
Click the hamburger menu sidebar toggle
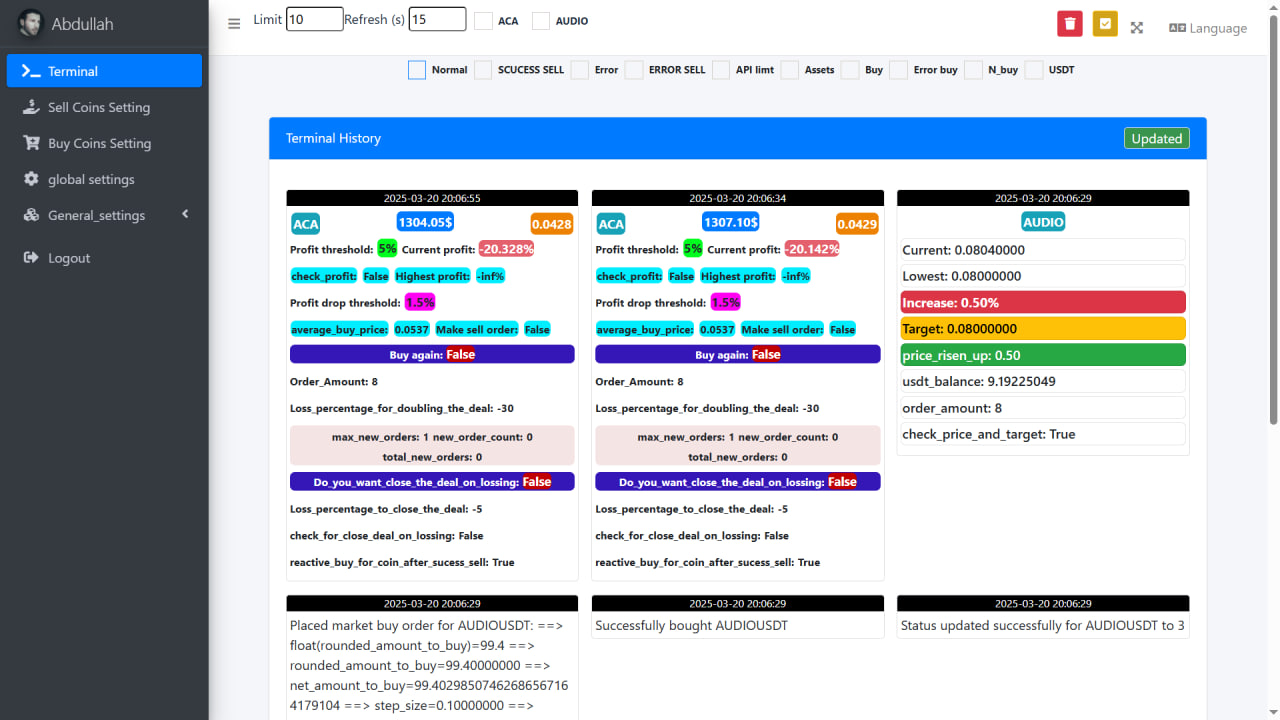[234, 24]
